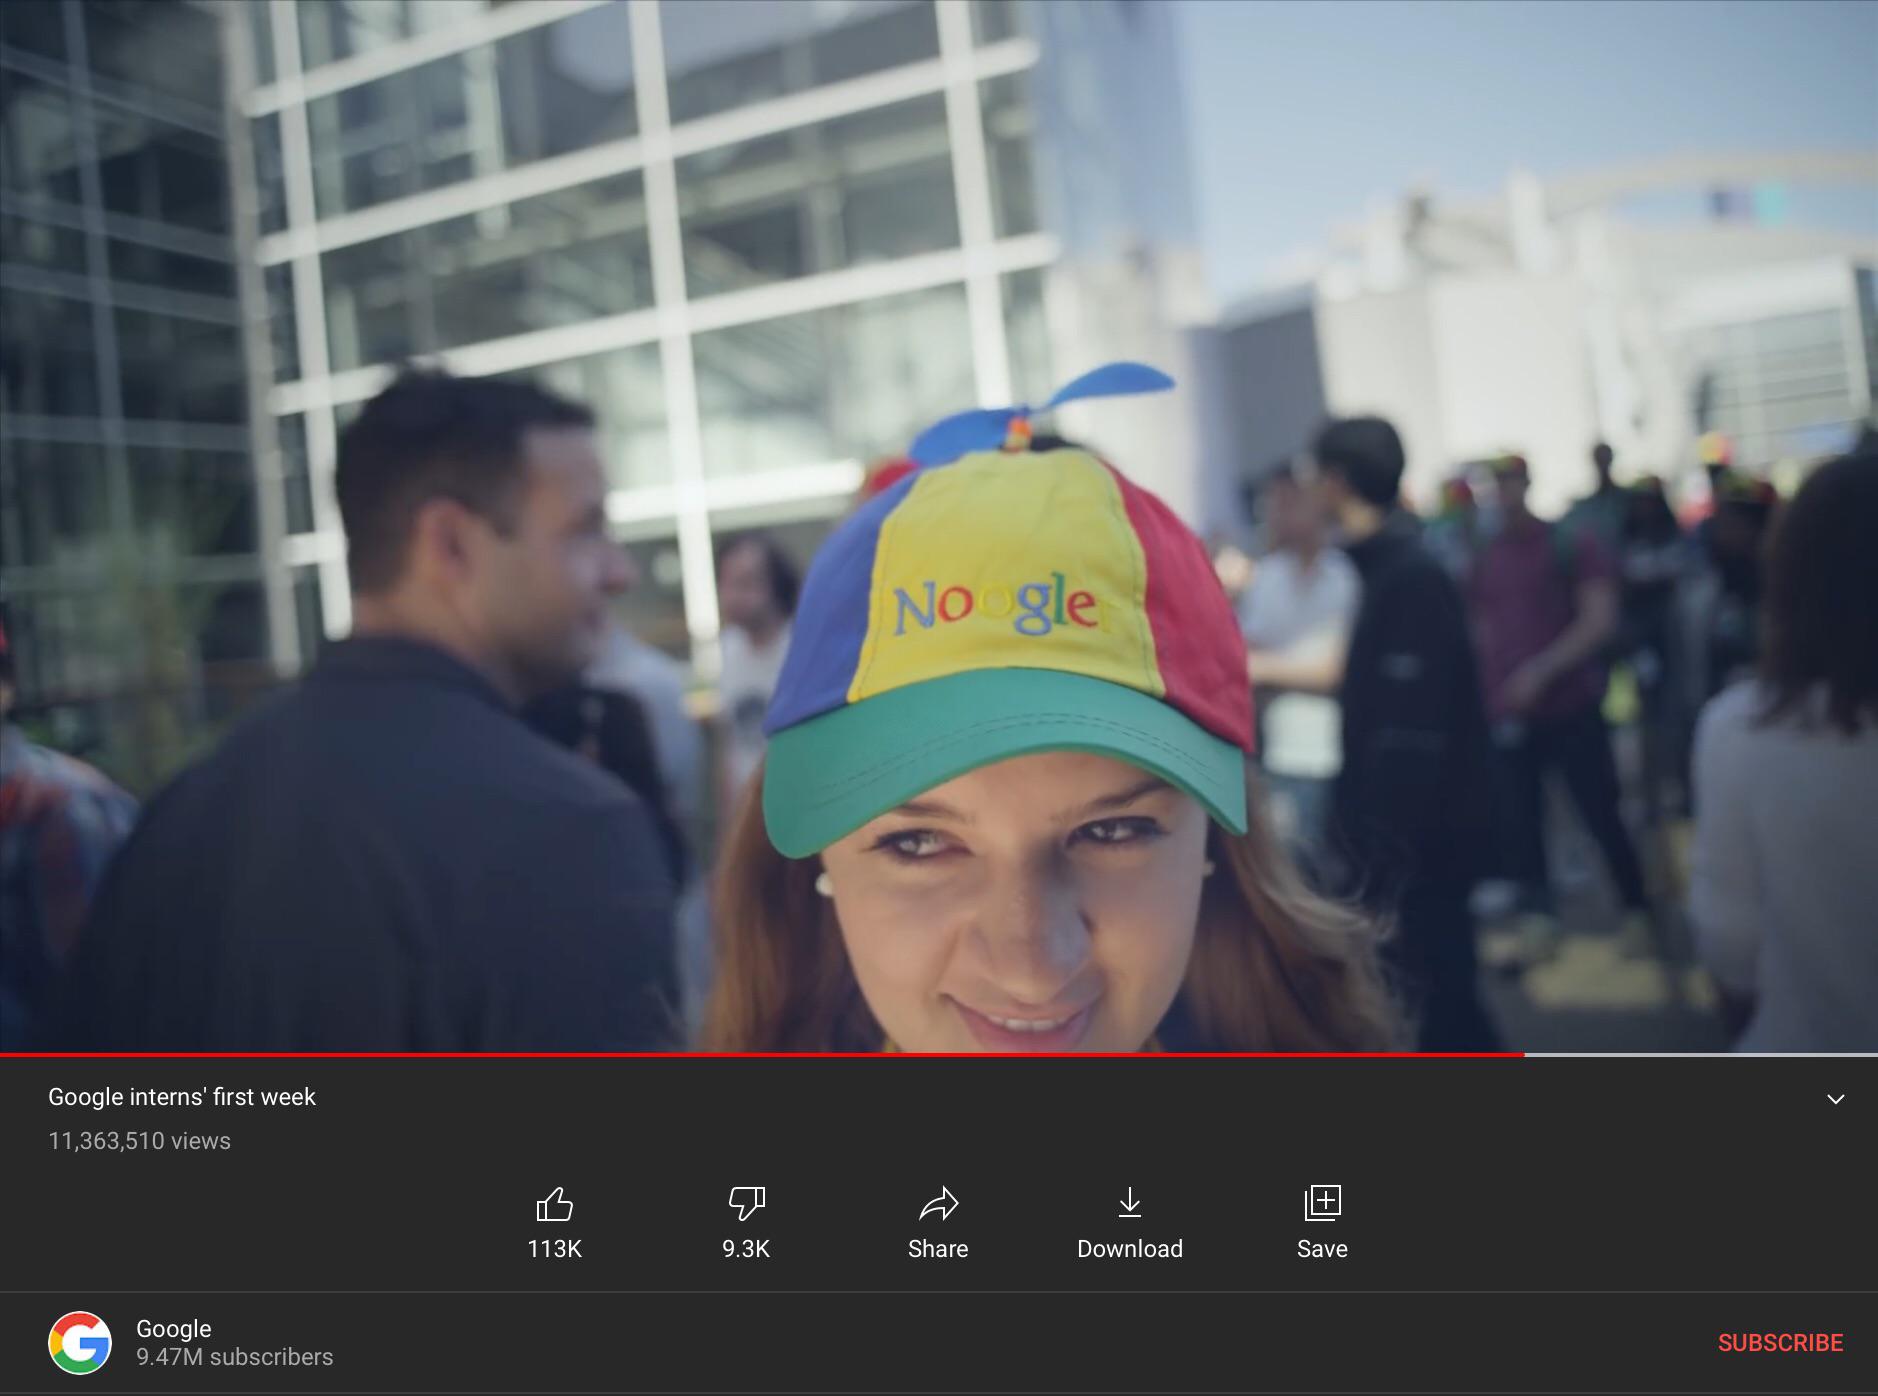Click the Save to playlist icon

[1321, 1205]
